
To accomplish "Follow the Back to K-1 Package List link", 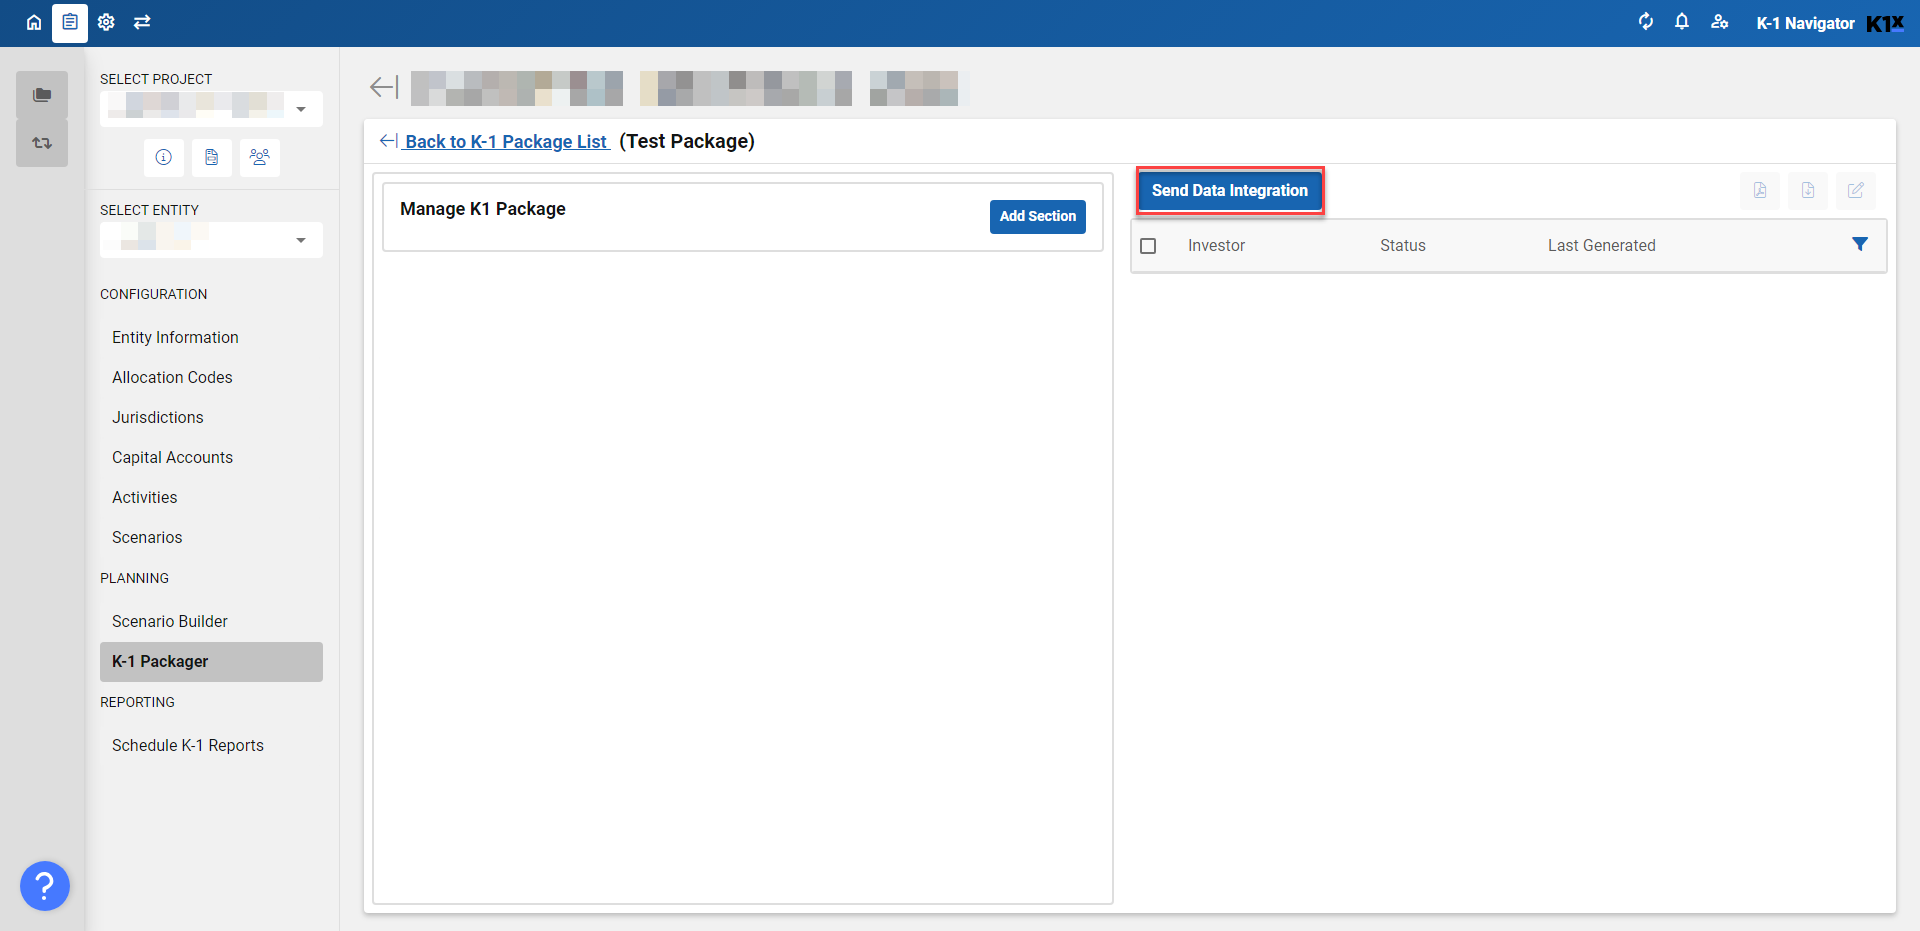I will (x=505, y=142).
